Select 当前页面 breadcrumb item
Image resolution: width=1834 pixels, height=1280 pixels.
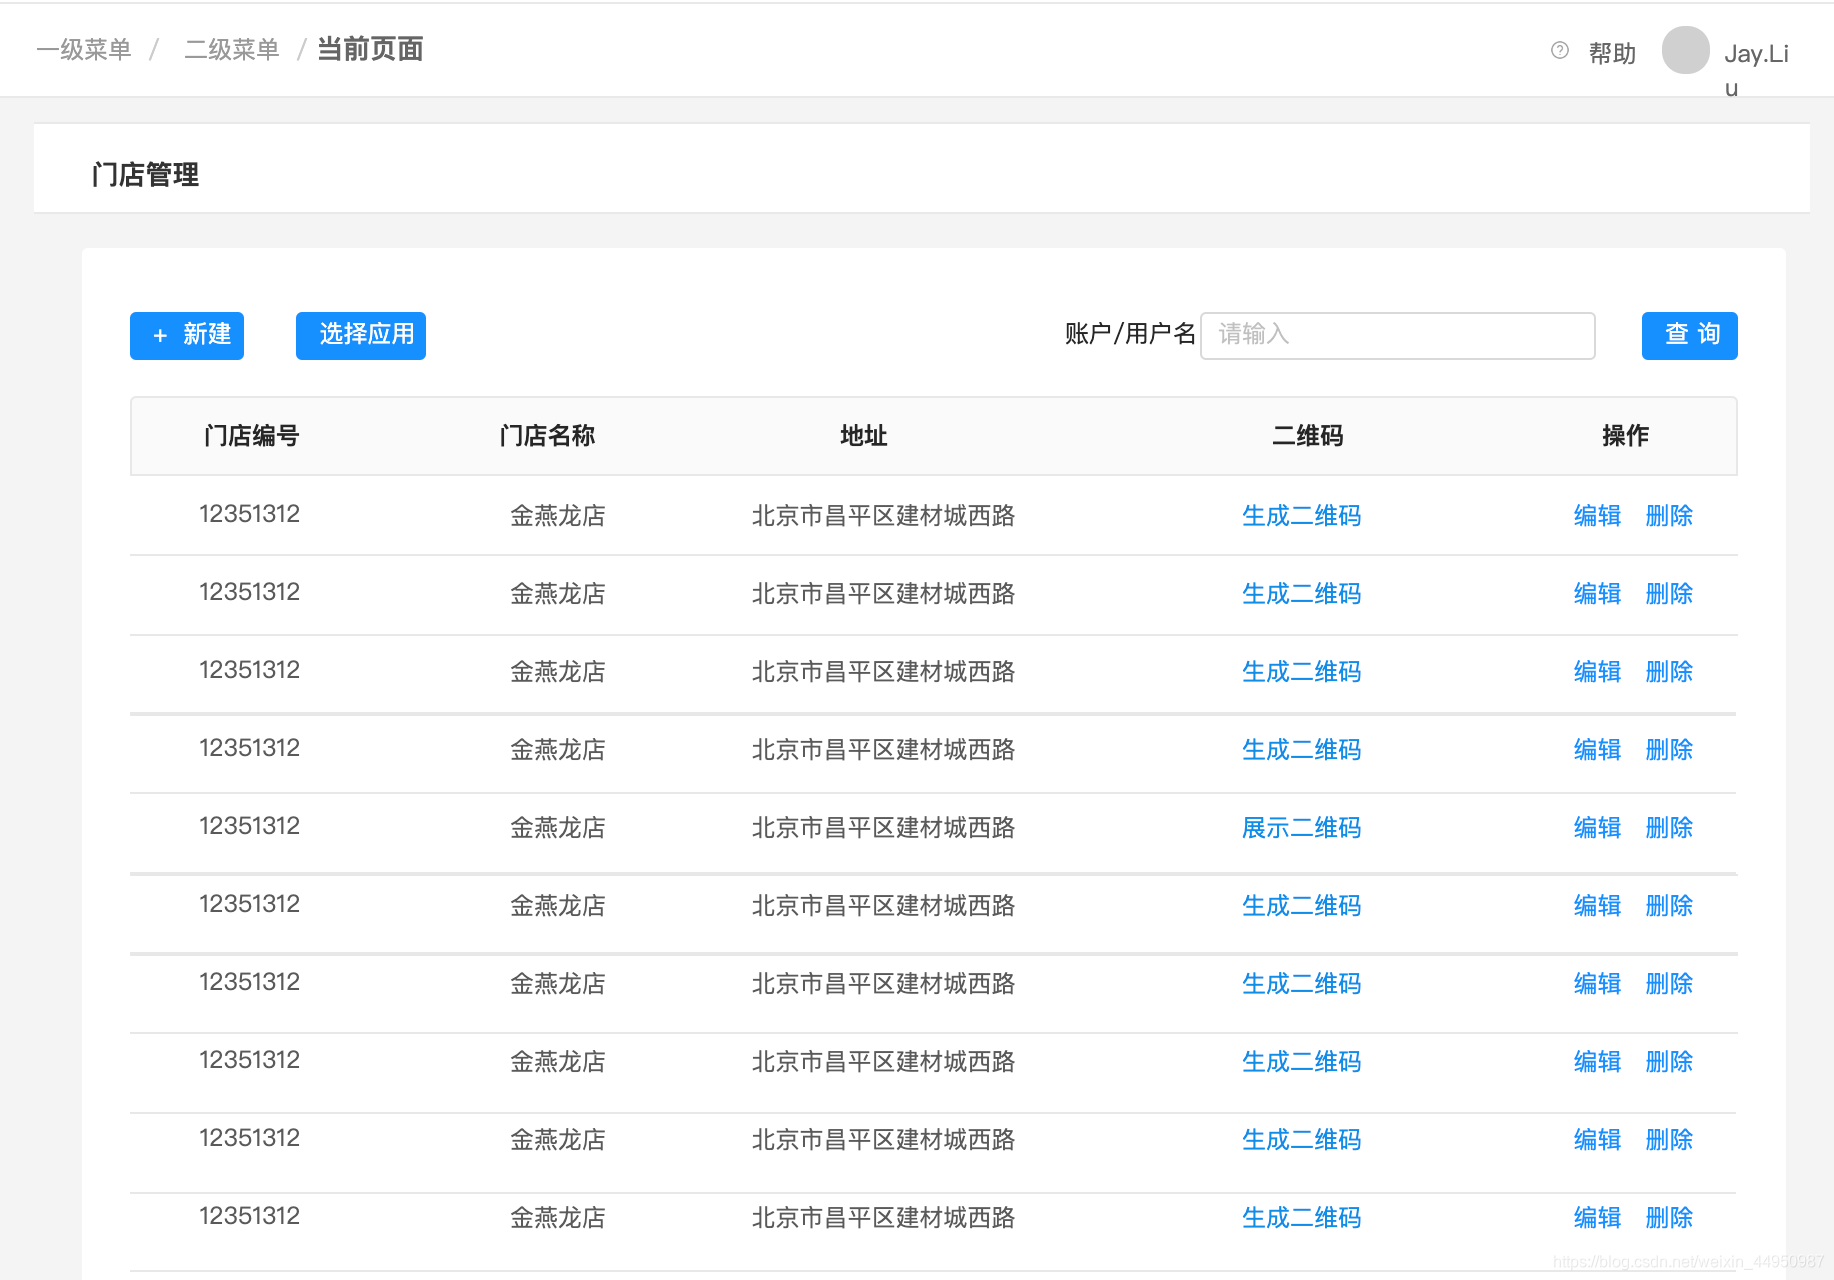[x=370, y=49]
